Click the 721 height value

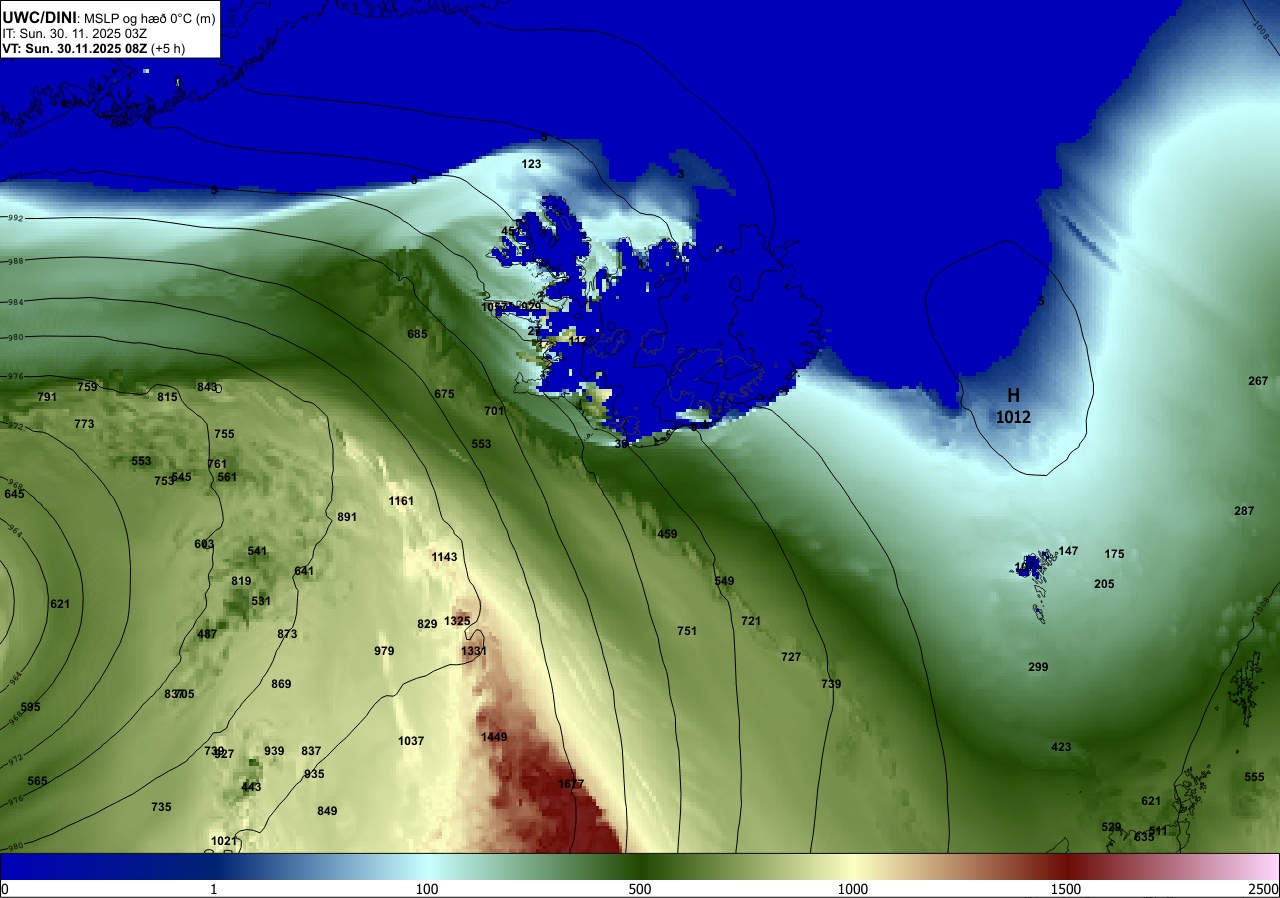pyautogui.click(x=751, y=621)
